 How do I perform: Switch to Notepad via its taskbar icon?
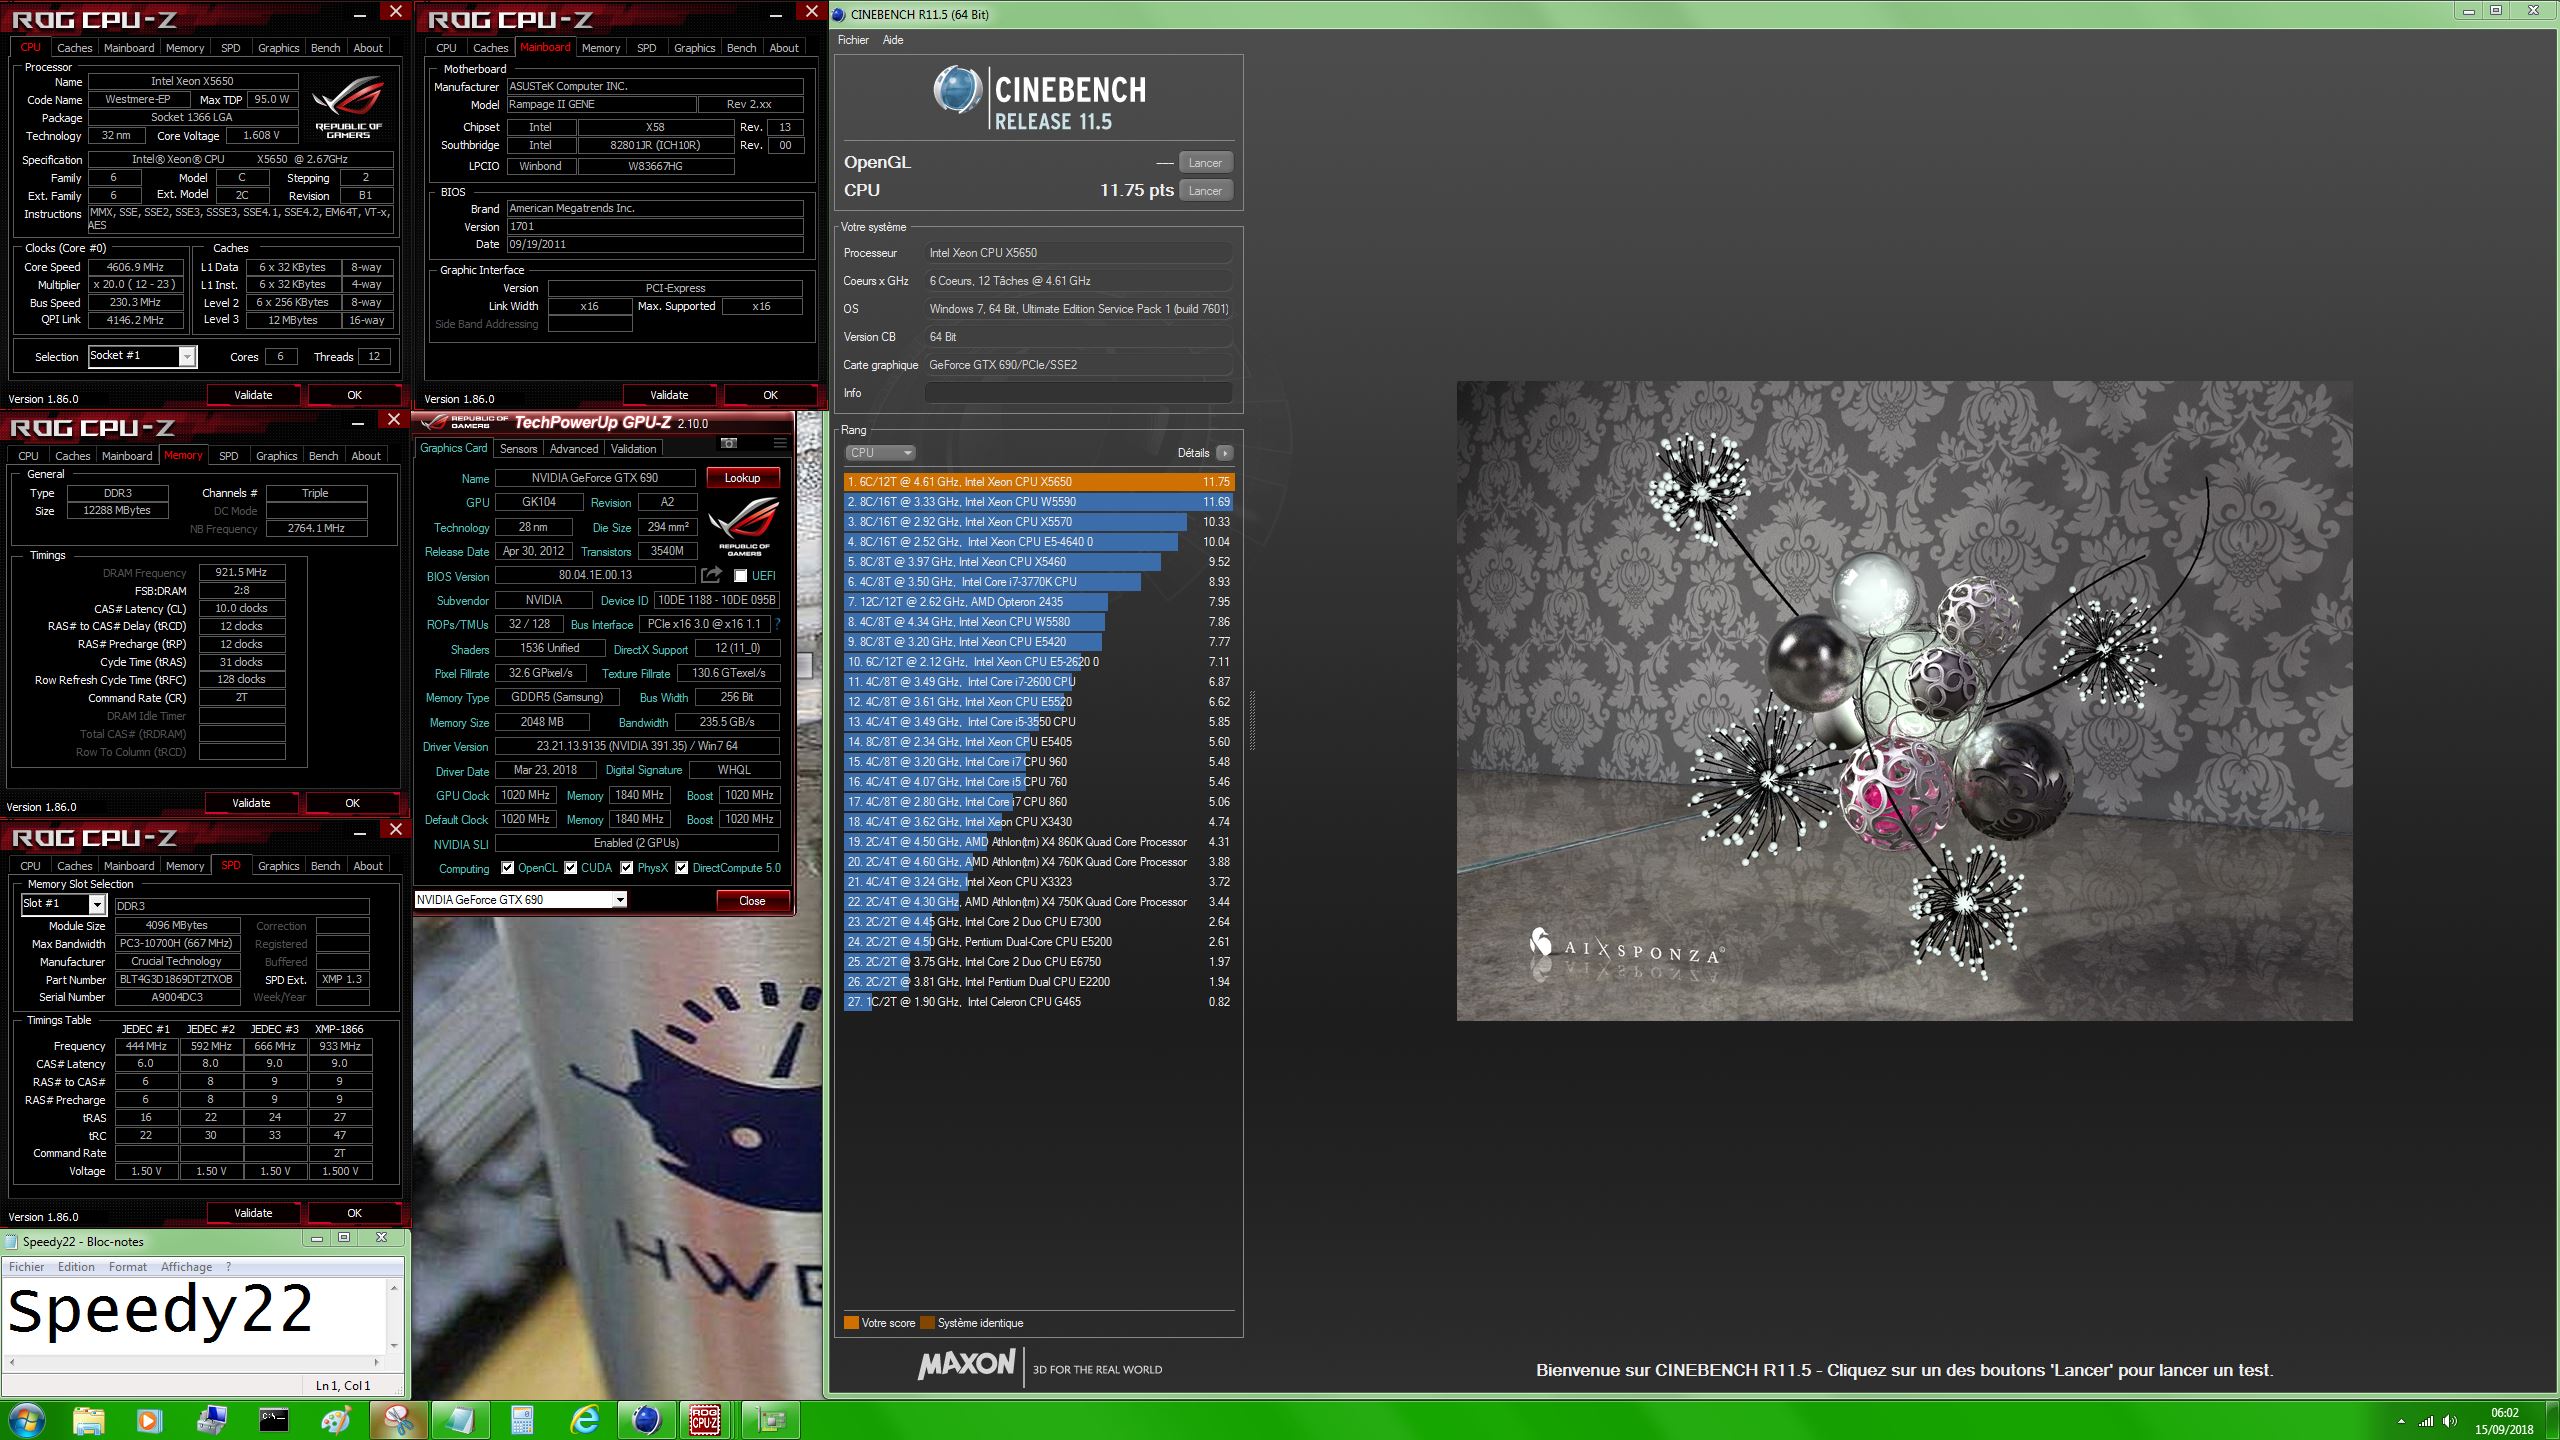[460, 1420]
